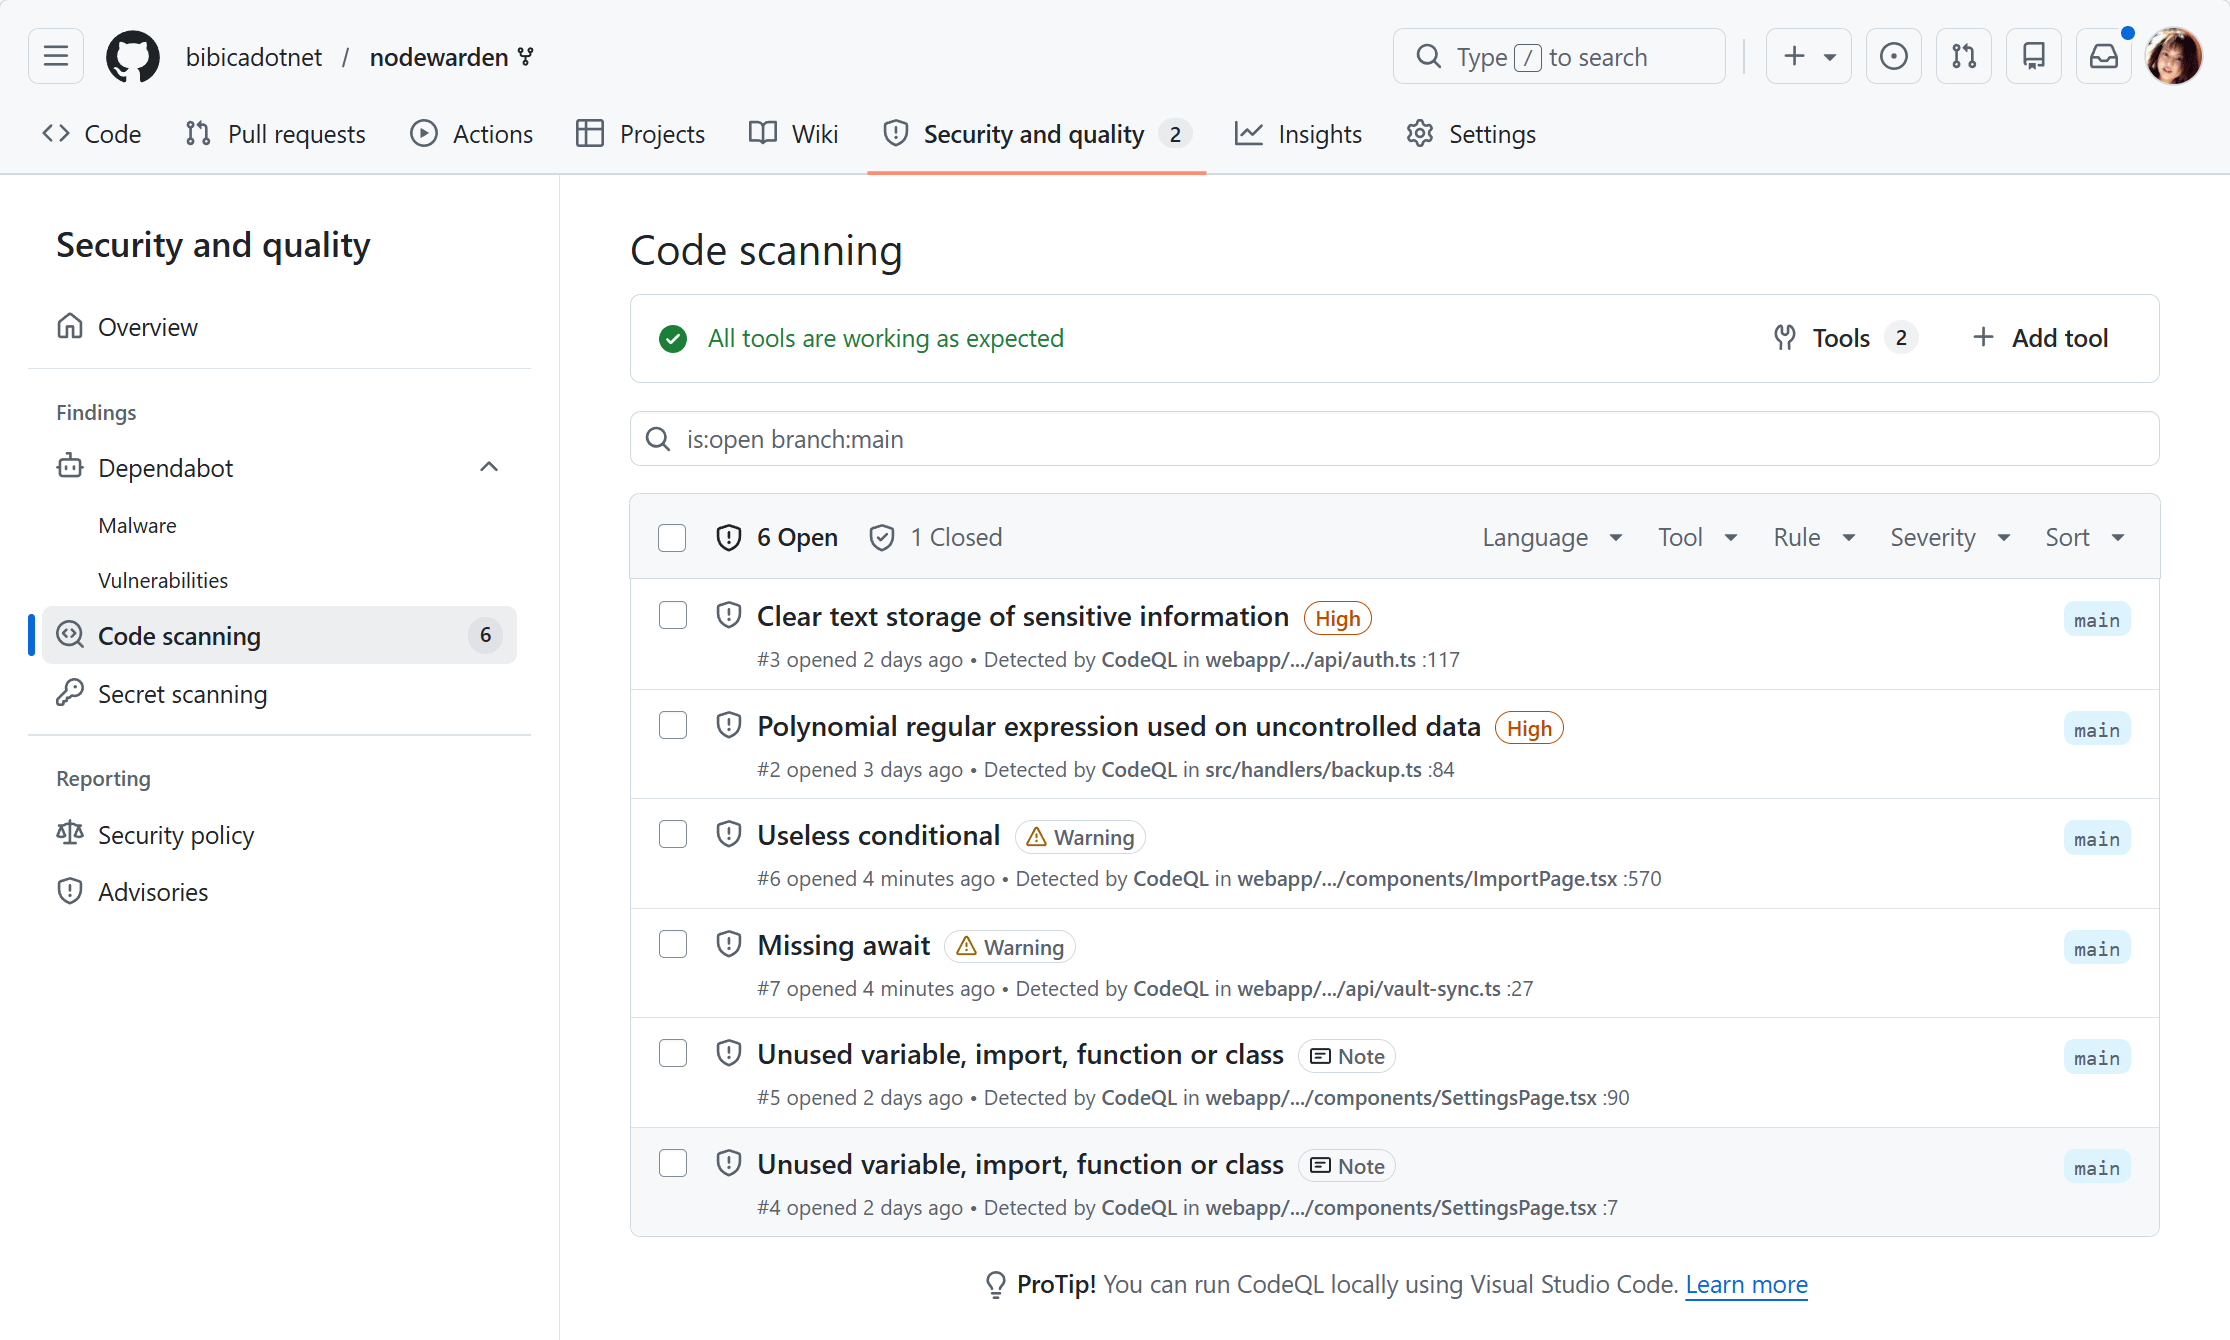Viewport: 2230px width, 1340px height.
Task: Open the Sort dropdown
Action: (2084, 538)
